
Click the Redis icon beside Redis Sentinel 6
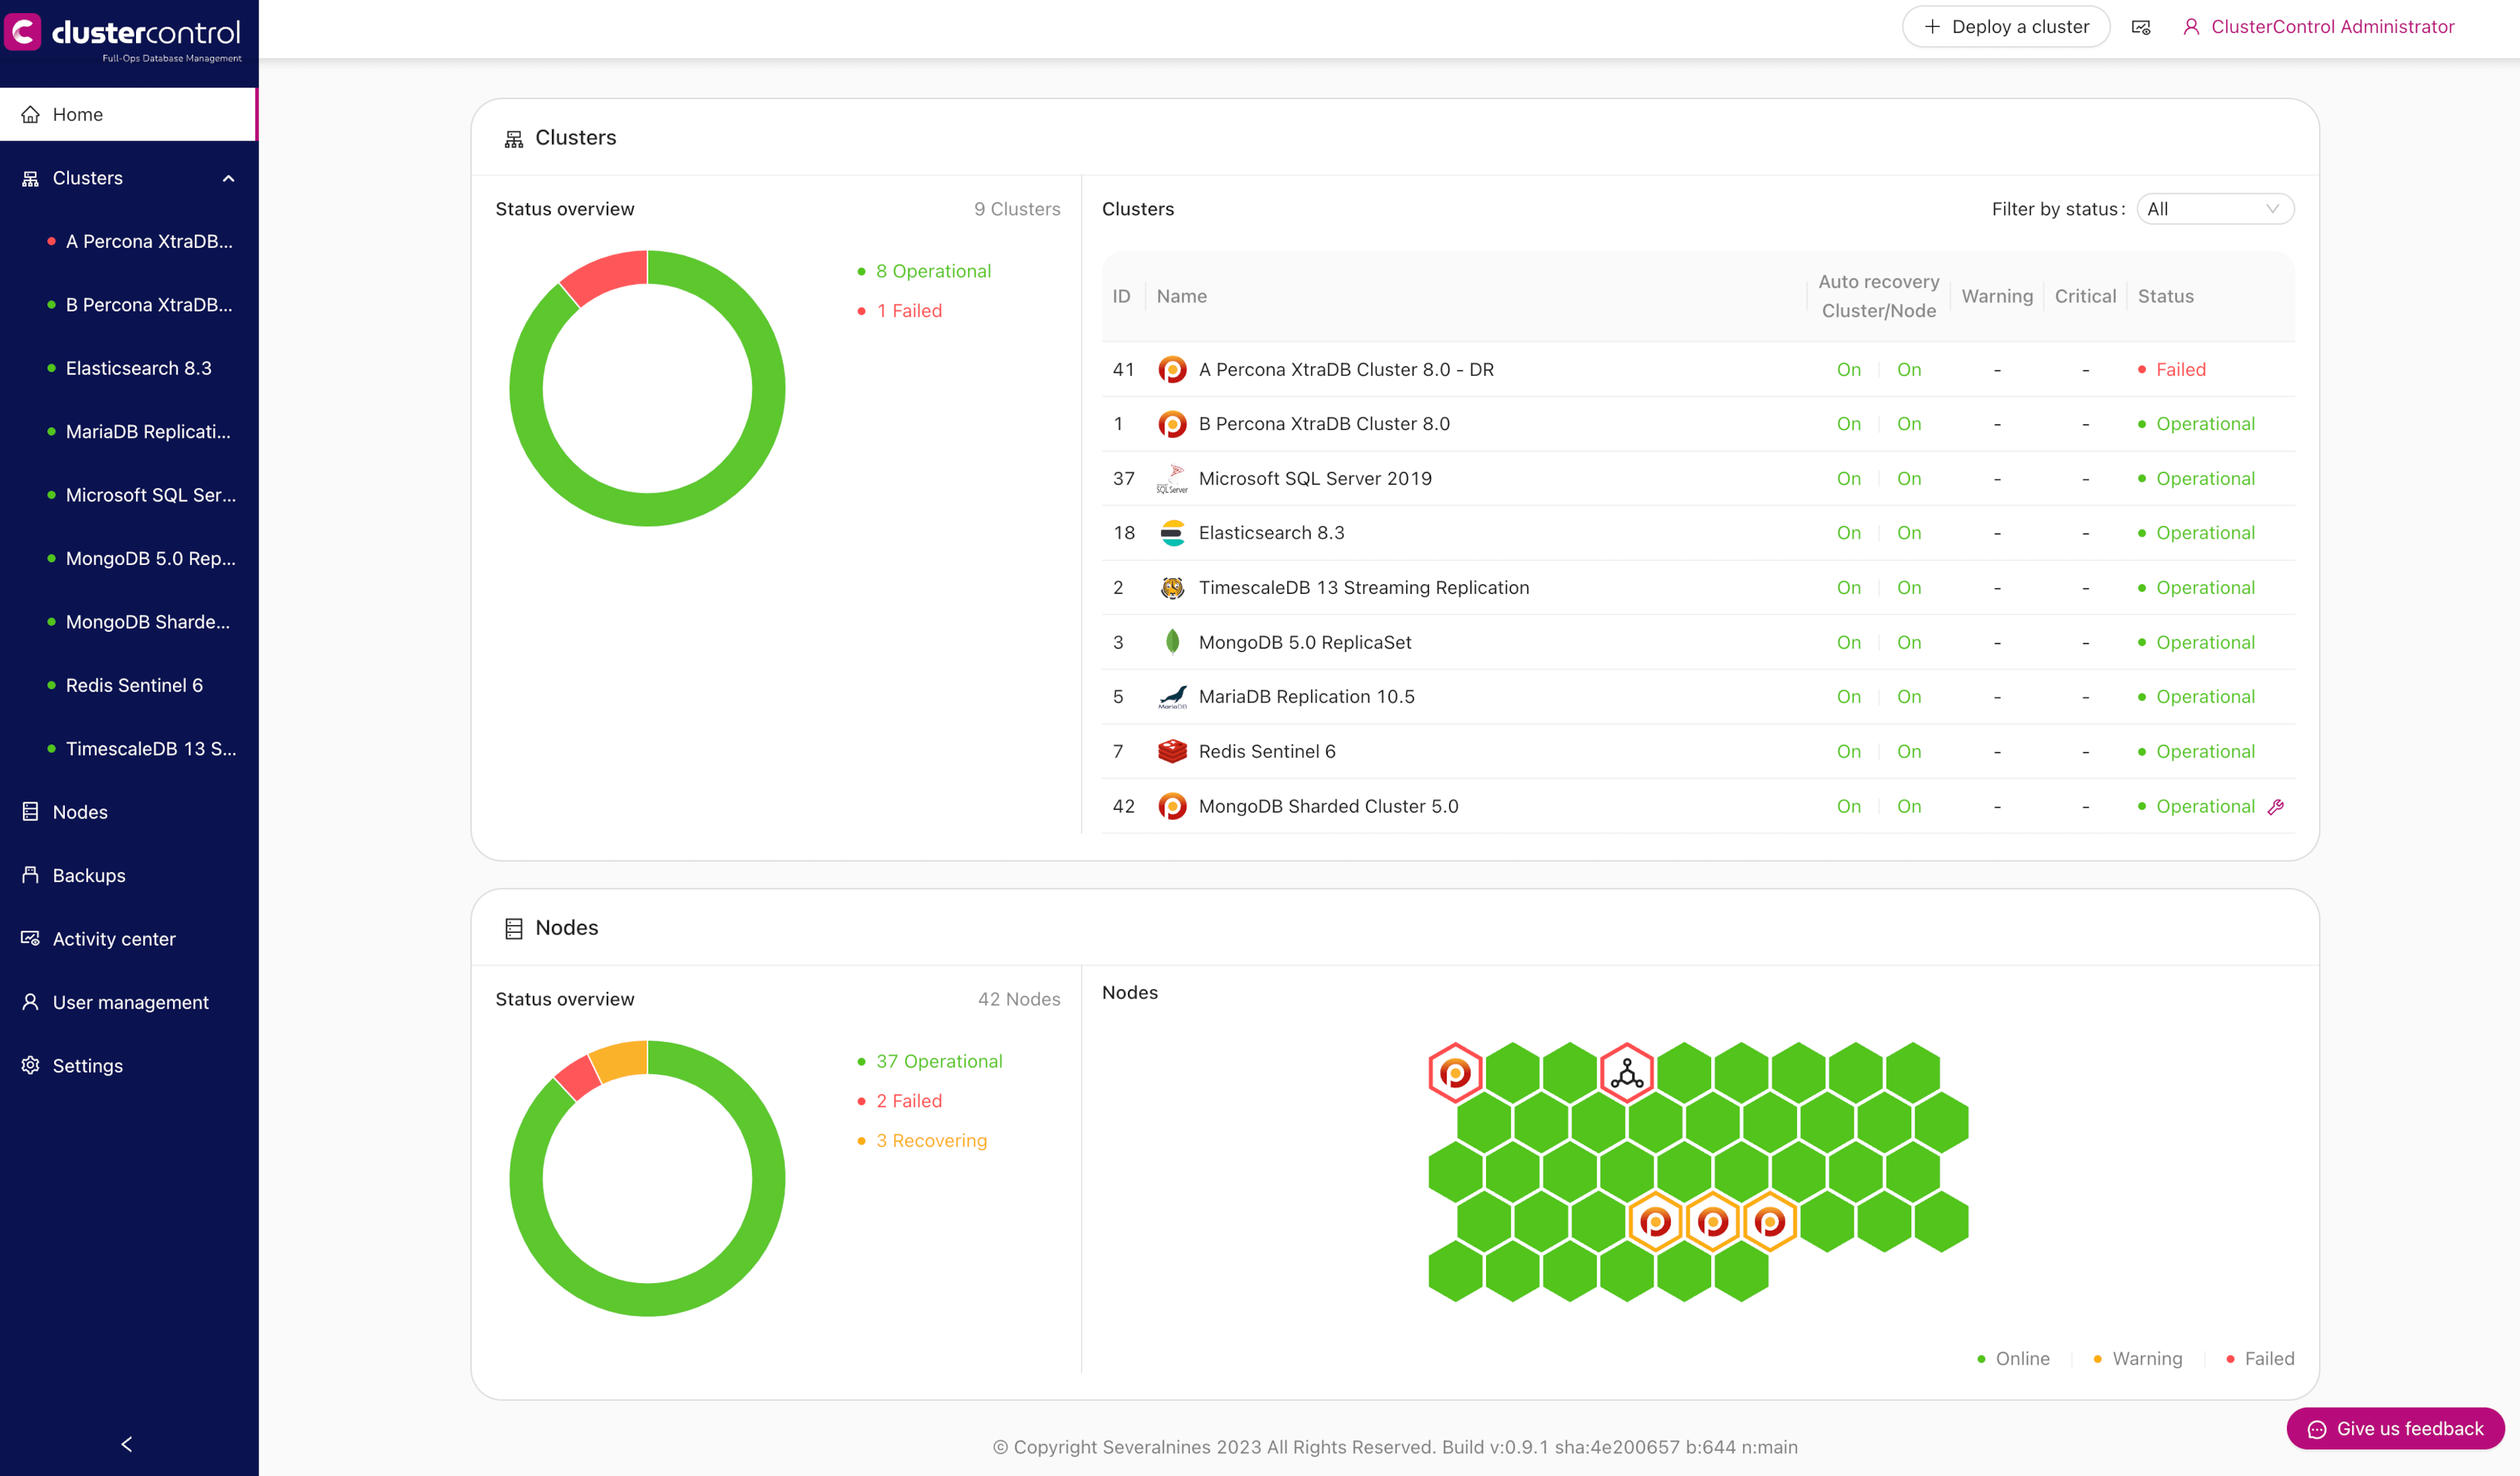1172,751
